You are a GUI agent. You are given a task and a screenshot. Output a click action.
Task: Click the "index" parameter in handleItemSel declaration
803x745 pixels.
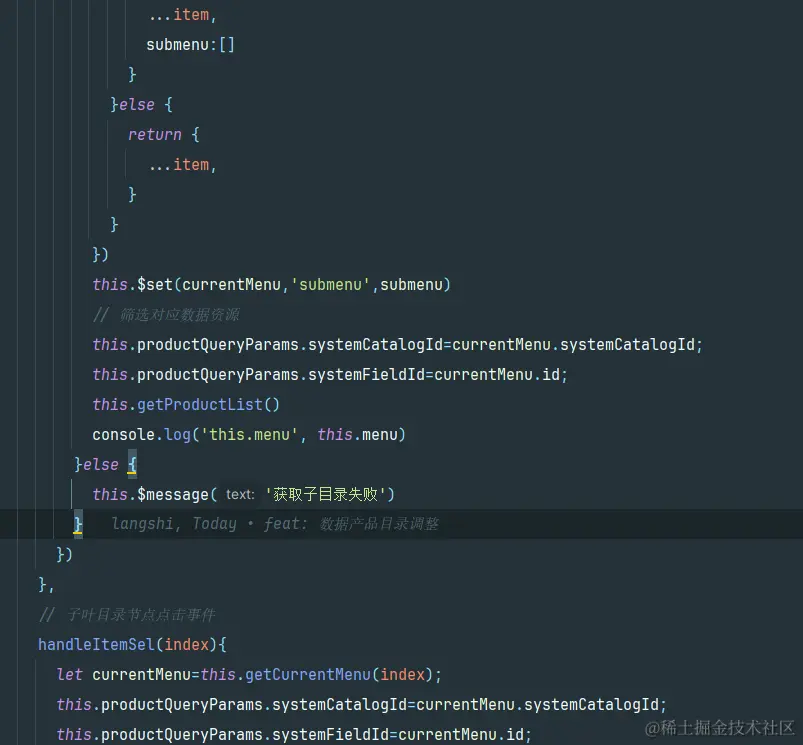186,645
